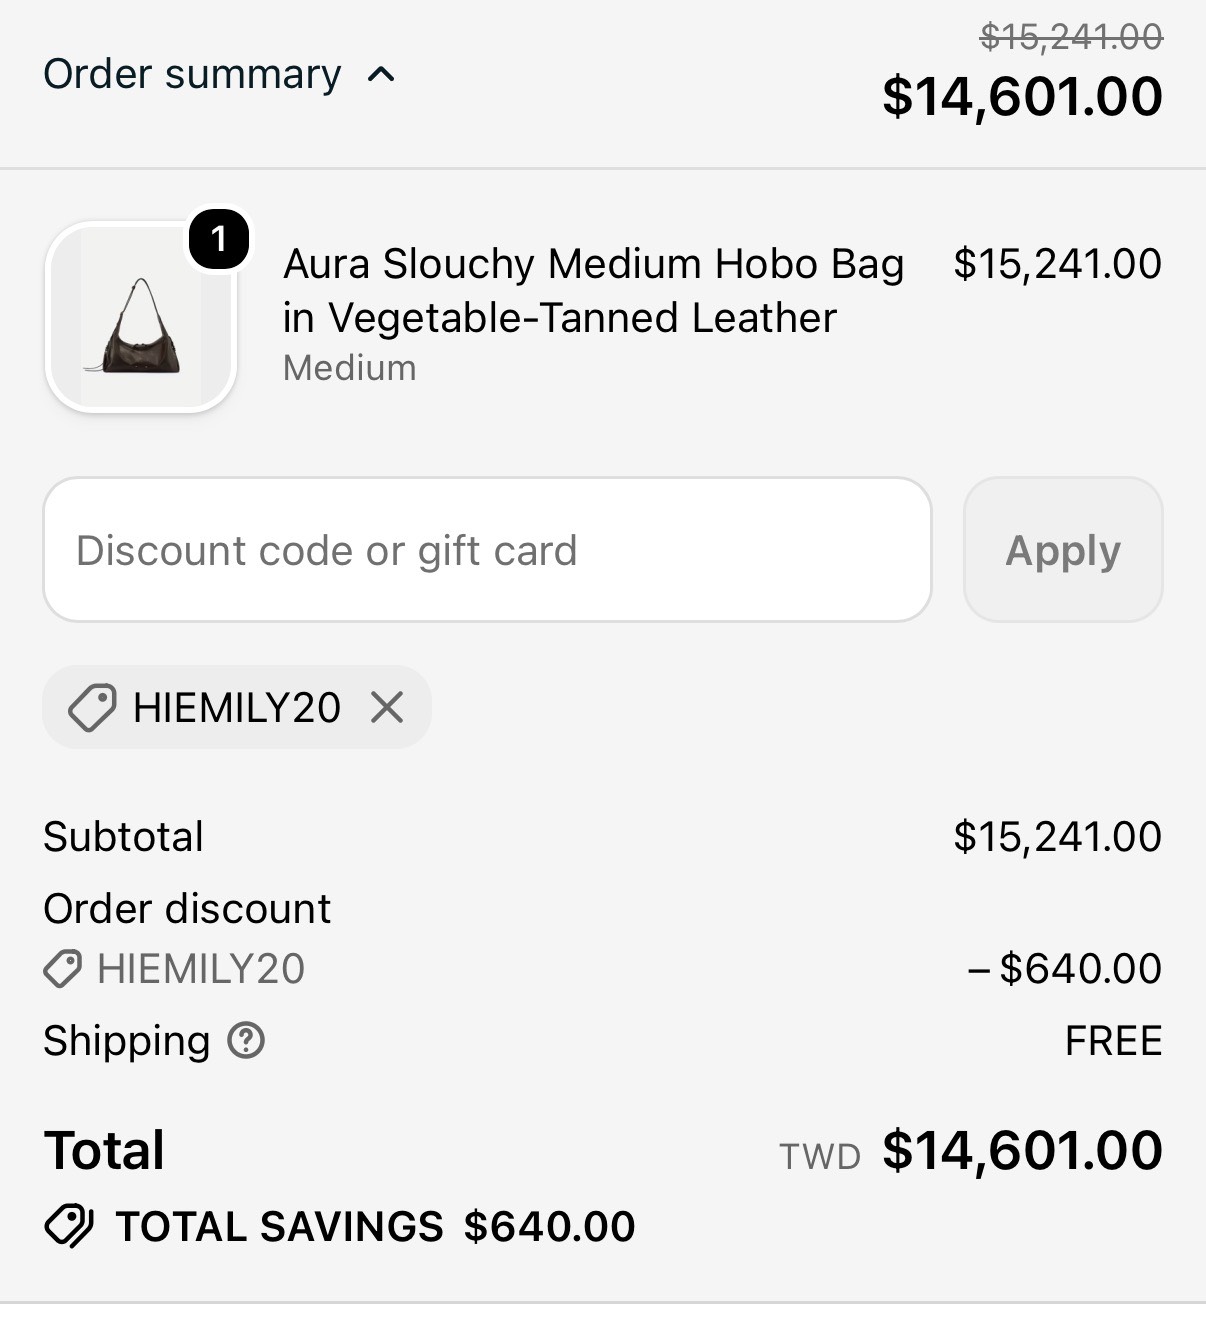Click the quantity badge showing 1
Screen dimensions: 1206x1331
[219, 239]
